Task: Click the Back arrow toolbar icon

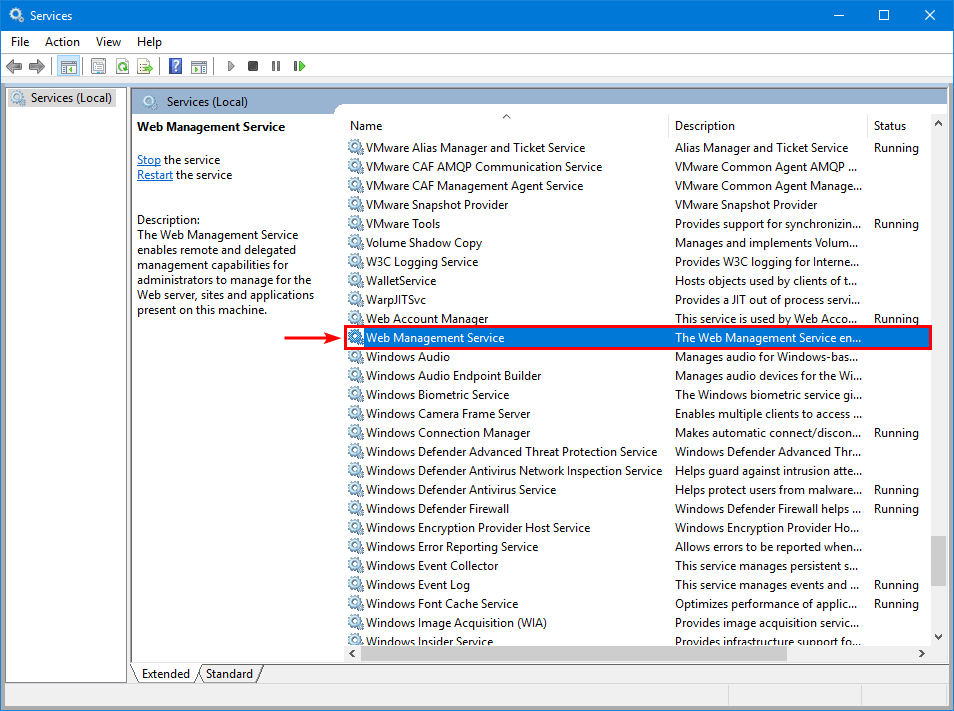Action: [x=14, y=66]
